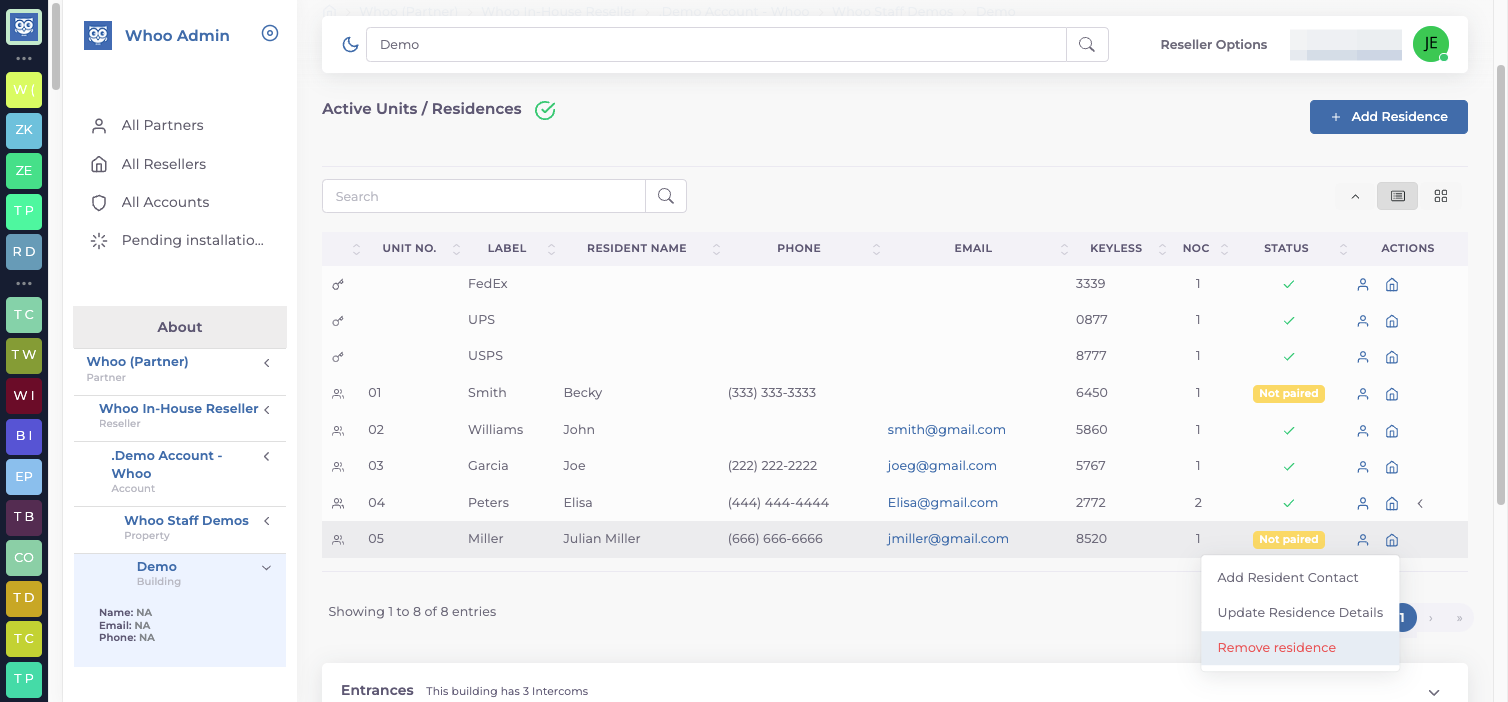The height and width of the screenshot is (702, 1508).
Task: Click the top search magnifier button
Action: pyautogui.click(x=1087, y=44)
